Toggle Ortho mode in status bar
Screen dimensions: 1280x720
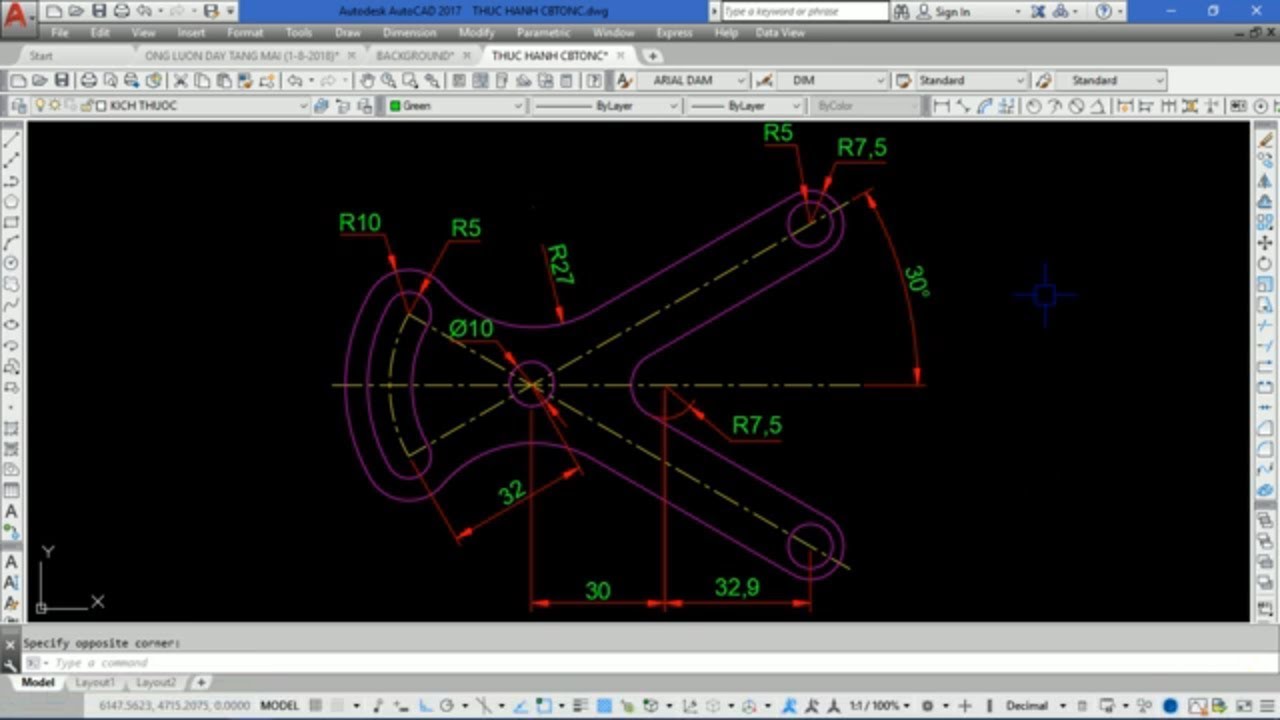[426, 705]
